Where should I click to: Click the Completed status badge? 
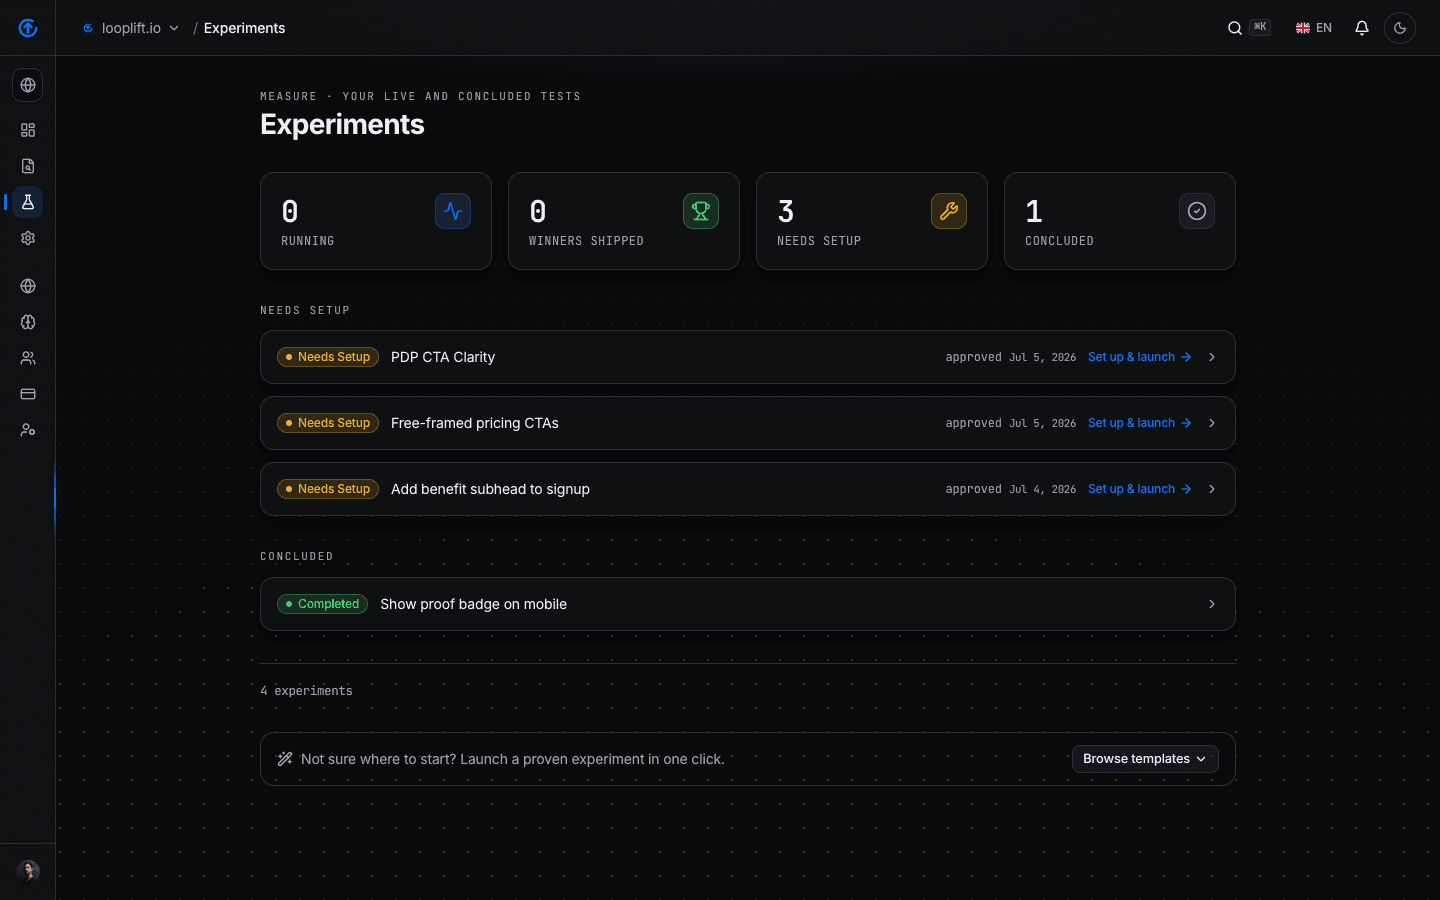pos(322,604)
